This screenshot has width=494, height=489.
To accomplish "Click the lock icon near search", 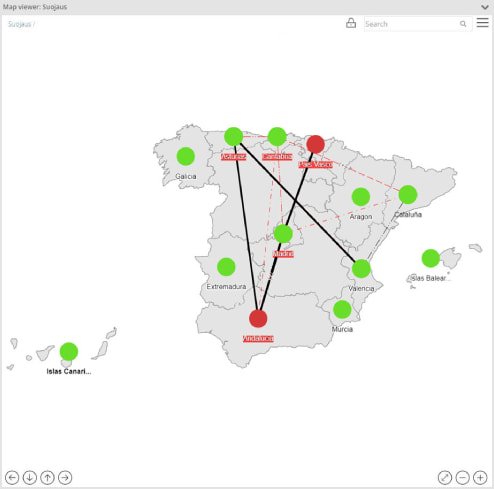I will tap(351, 23).
